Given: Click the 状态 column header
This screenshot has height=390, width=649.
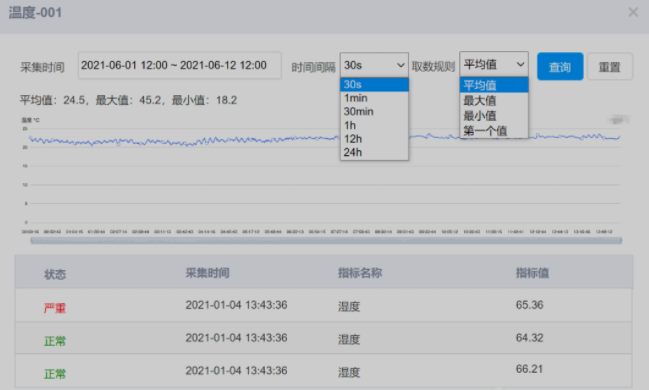Looking at the screenshot, I should (x=55, y=274).
